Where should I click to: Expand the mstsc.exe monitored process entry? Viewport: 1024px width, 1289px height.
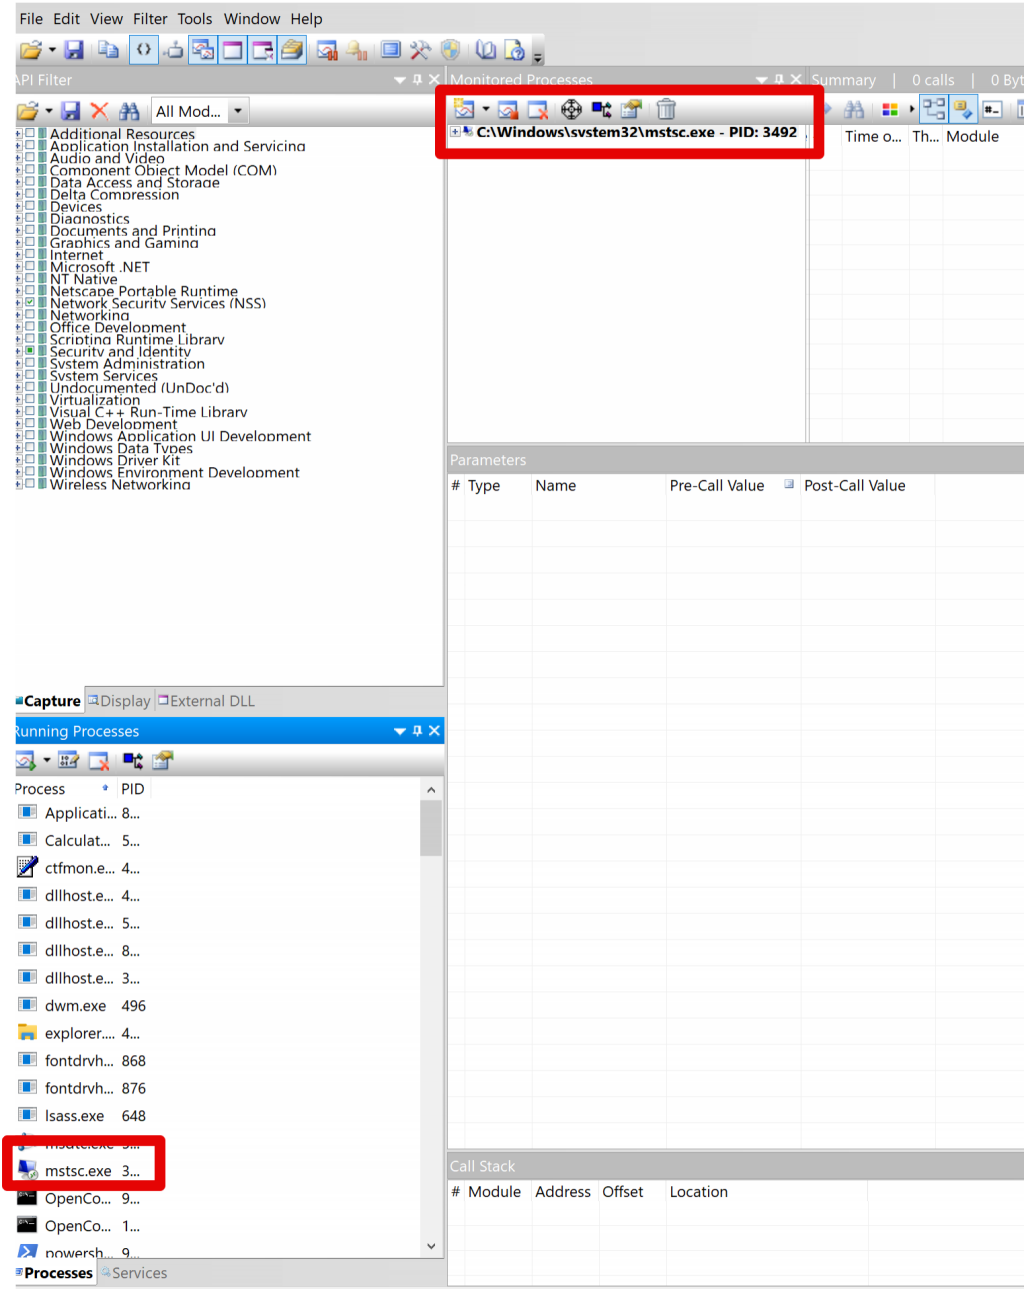point(455,131)
